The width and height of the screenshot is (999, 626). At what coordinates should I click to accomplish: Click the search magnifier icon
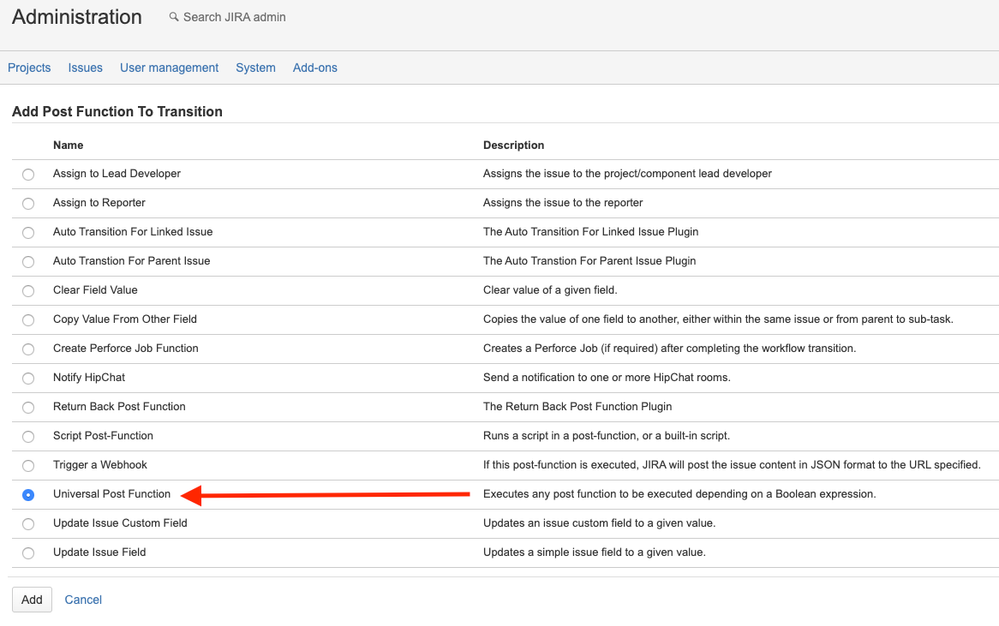tap(173, 17)
